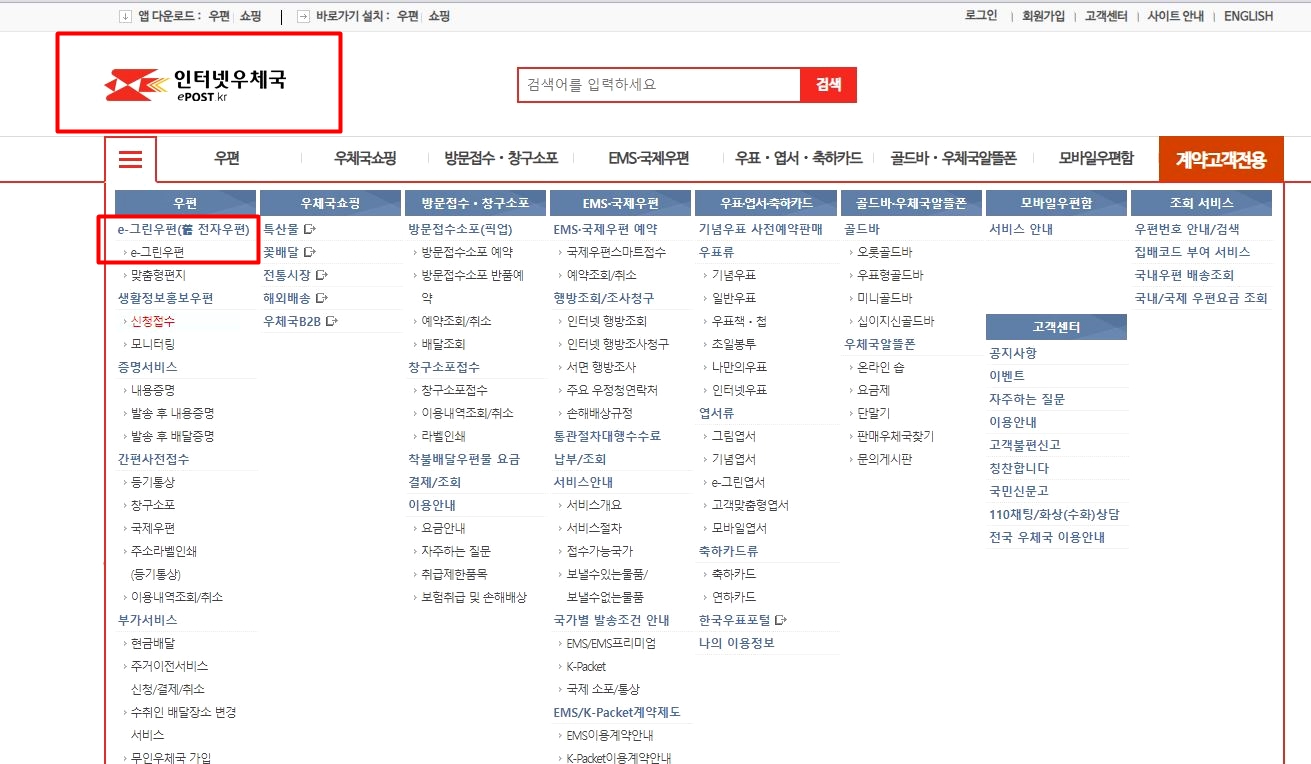
Task: Open 접수가능국가 item
Action: tap(599, 551)
